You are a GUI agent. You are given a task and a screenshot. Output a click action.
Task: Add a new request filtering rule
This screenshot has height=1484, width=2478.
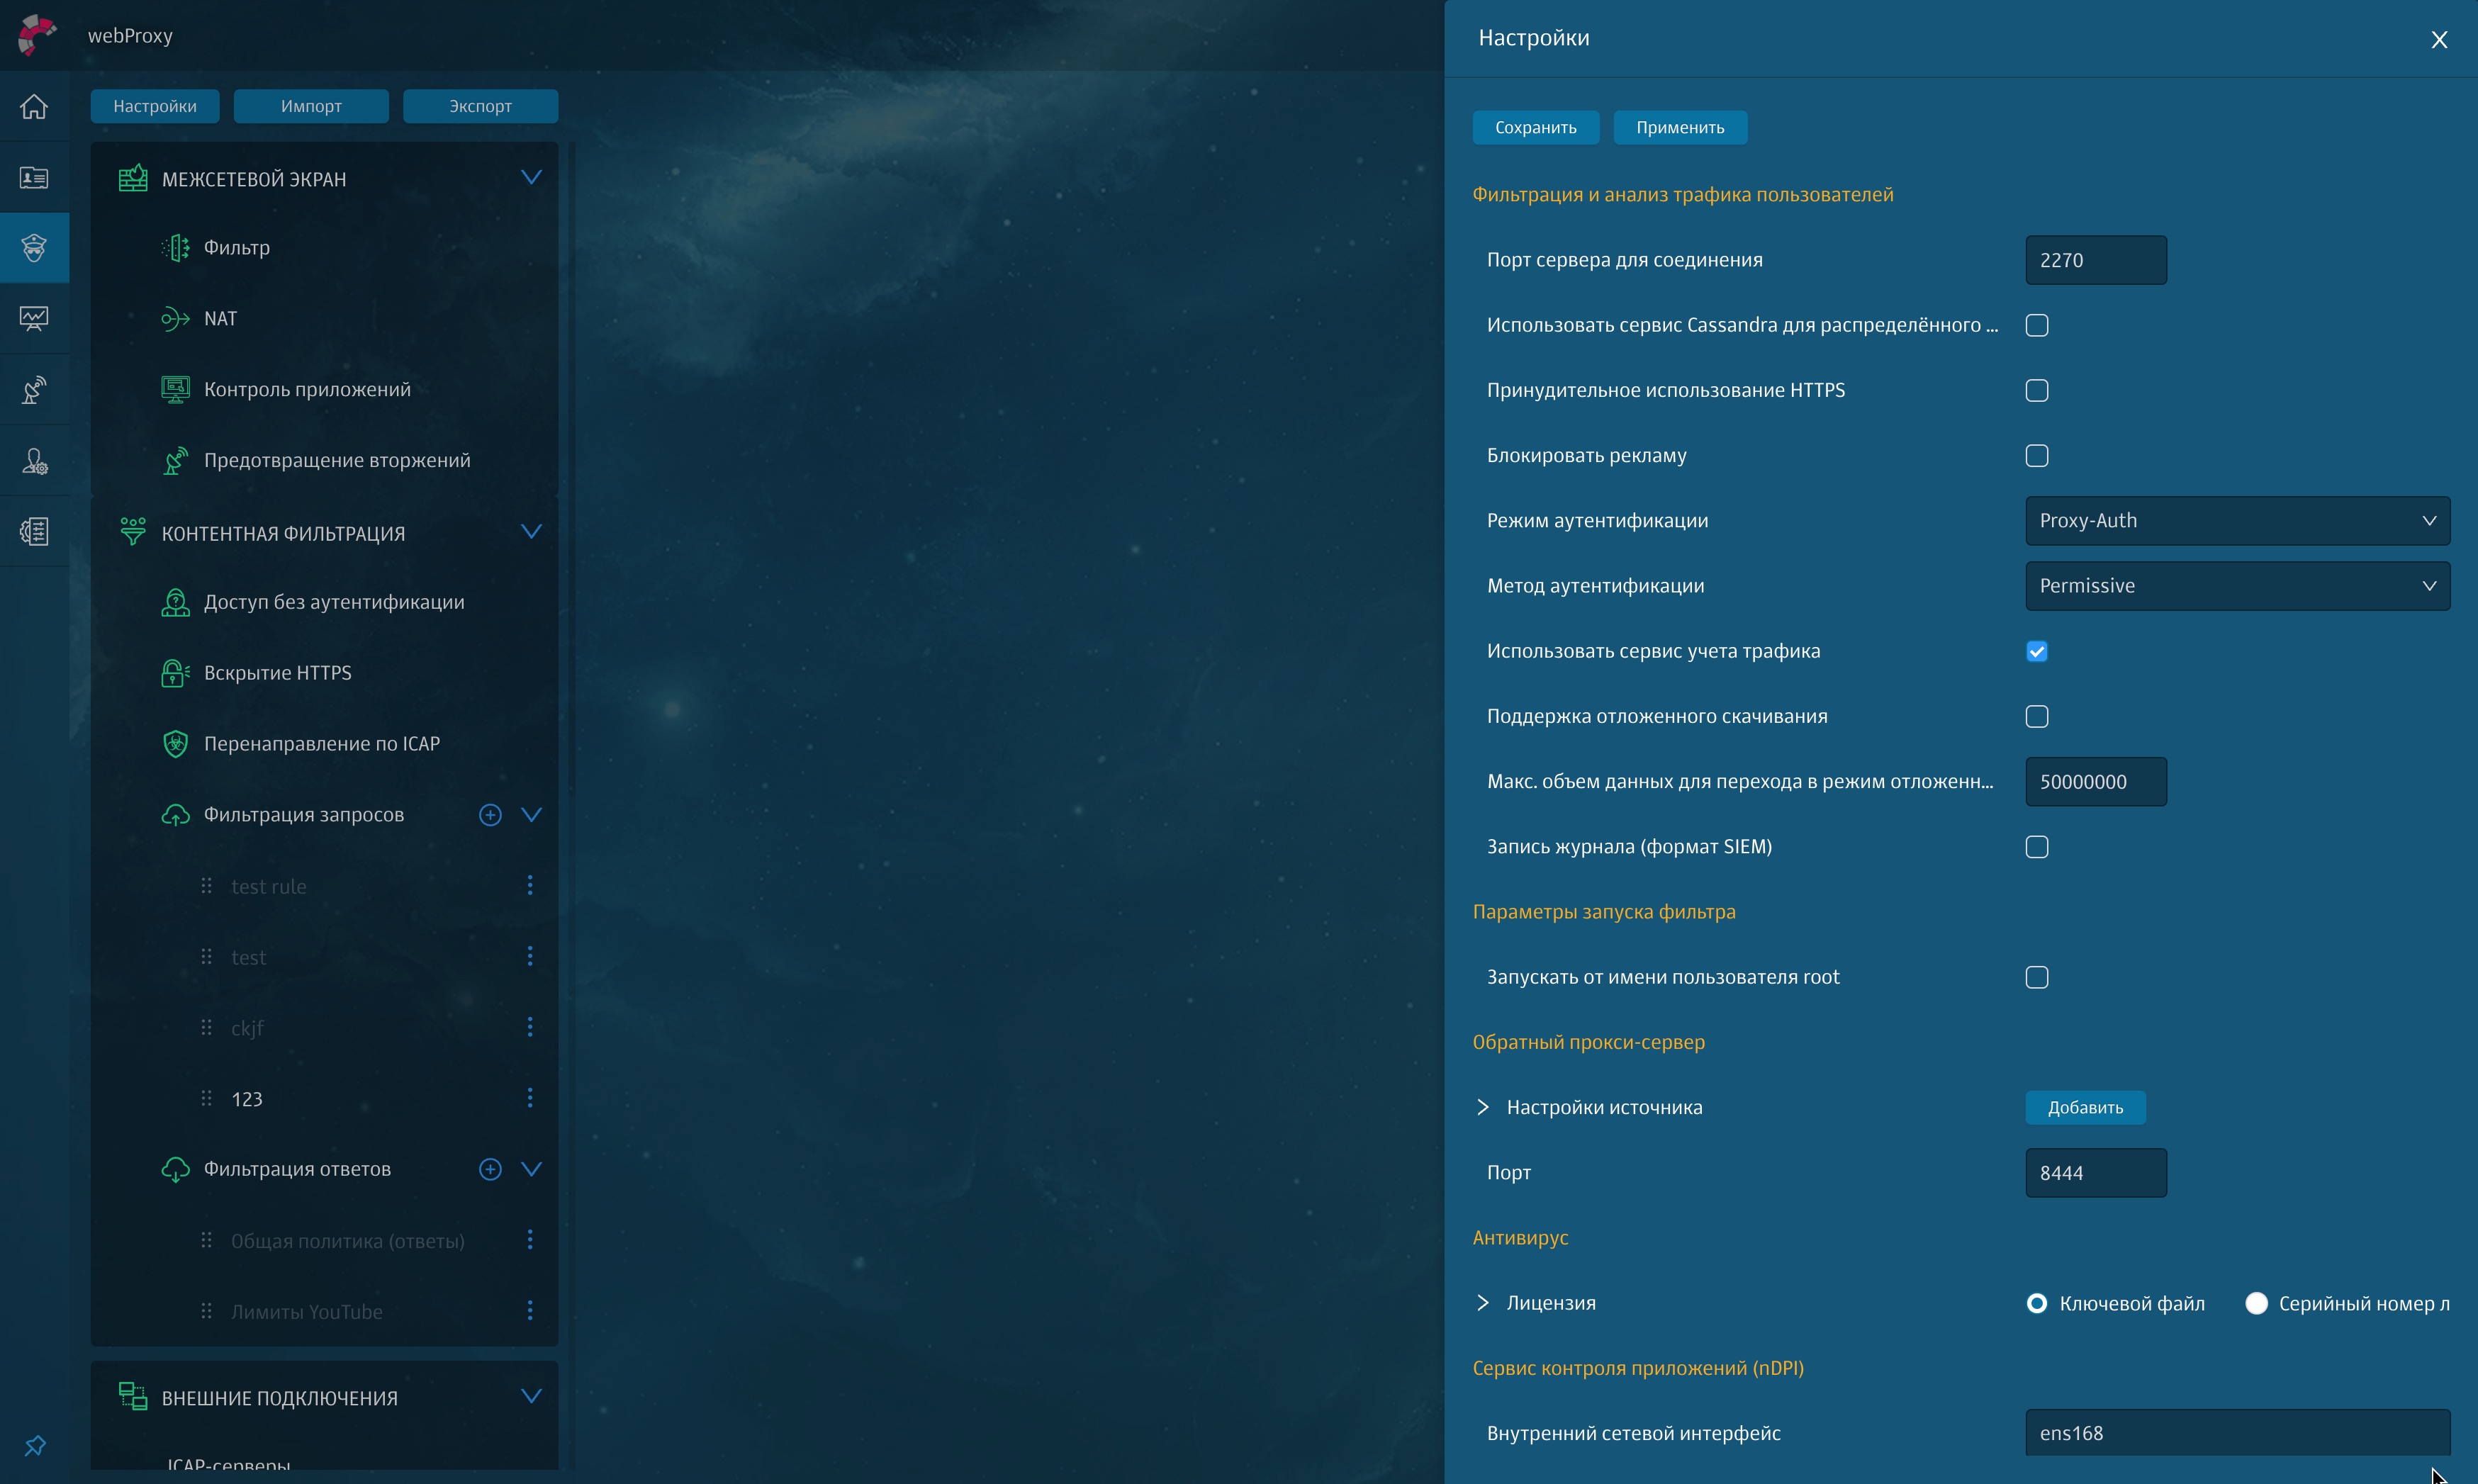point(490,815)
